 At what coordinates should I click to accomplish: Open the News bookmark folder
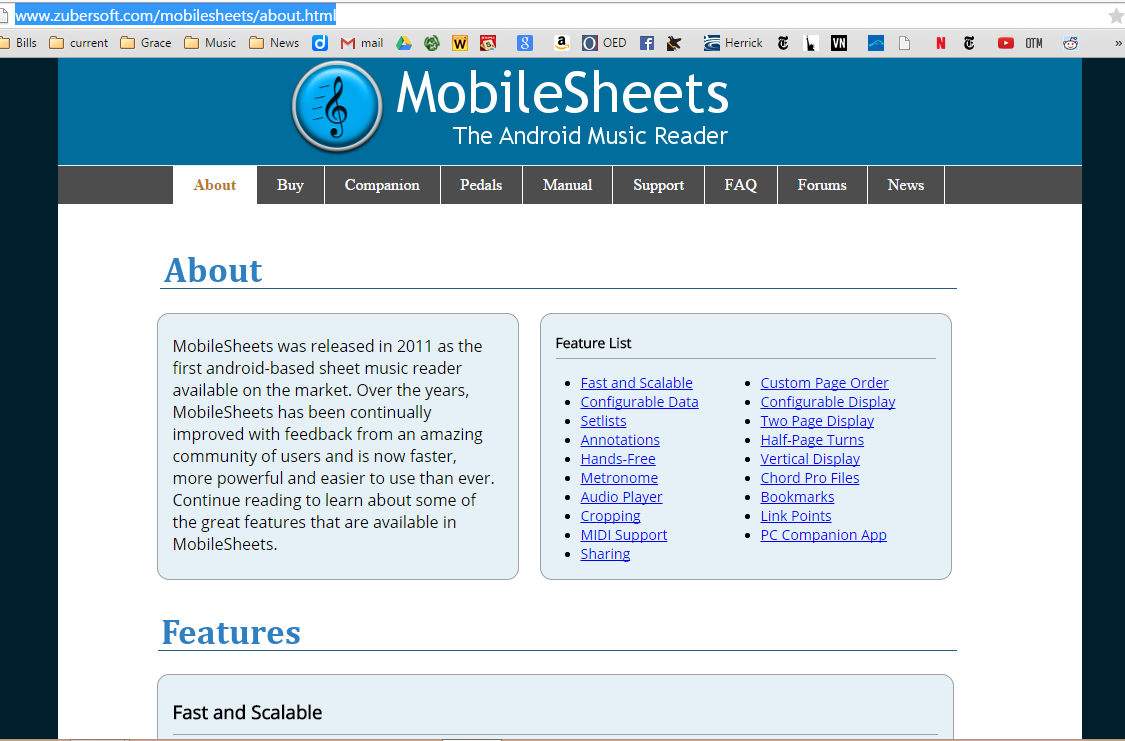(274, 43)
